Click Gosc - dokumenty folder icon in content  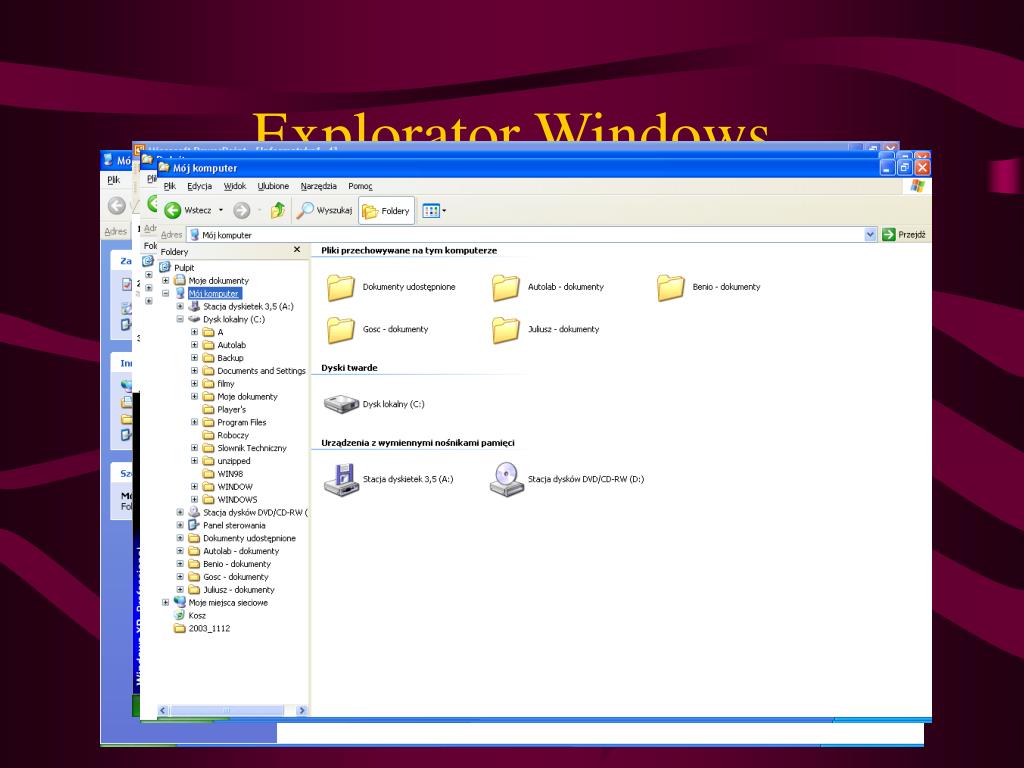pyautogui.click(x=341, y=330)
